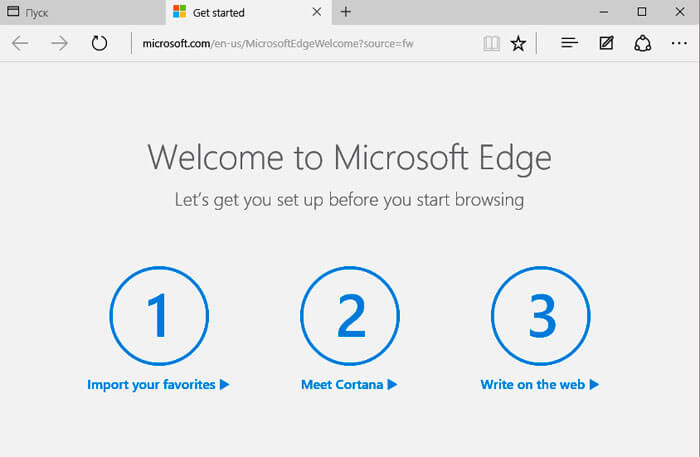Screen dimensions: 700x457
Task: Make a Web Note pencil icon
Action: point(606,43)
